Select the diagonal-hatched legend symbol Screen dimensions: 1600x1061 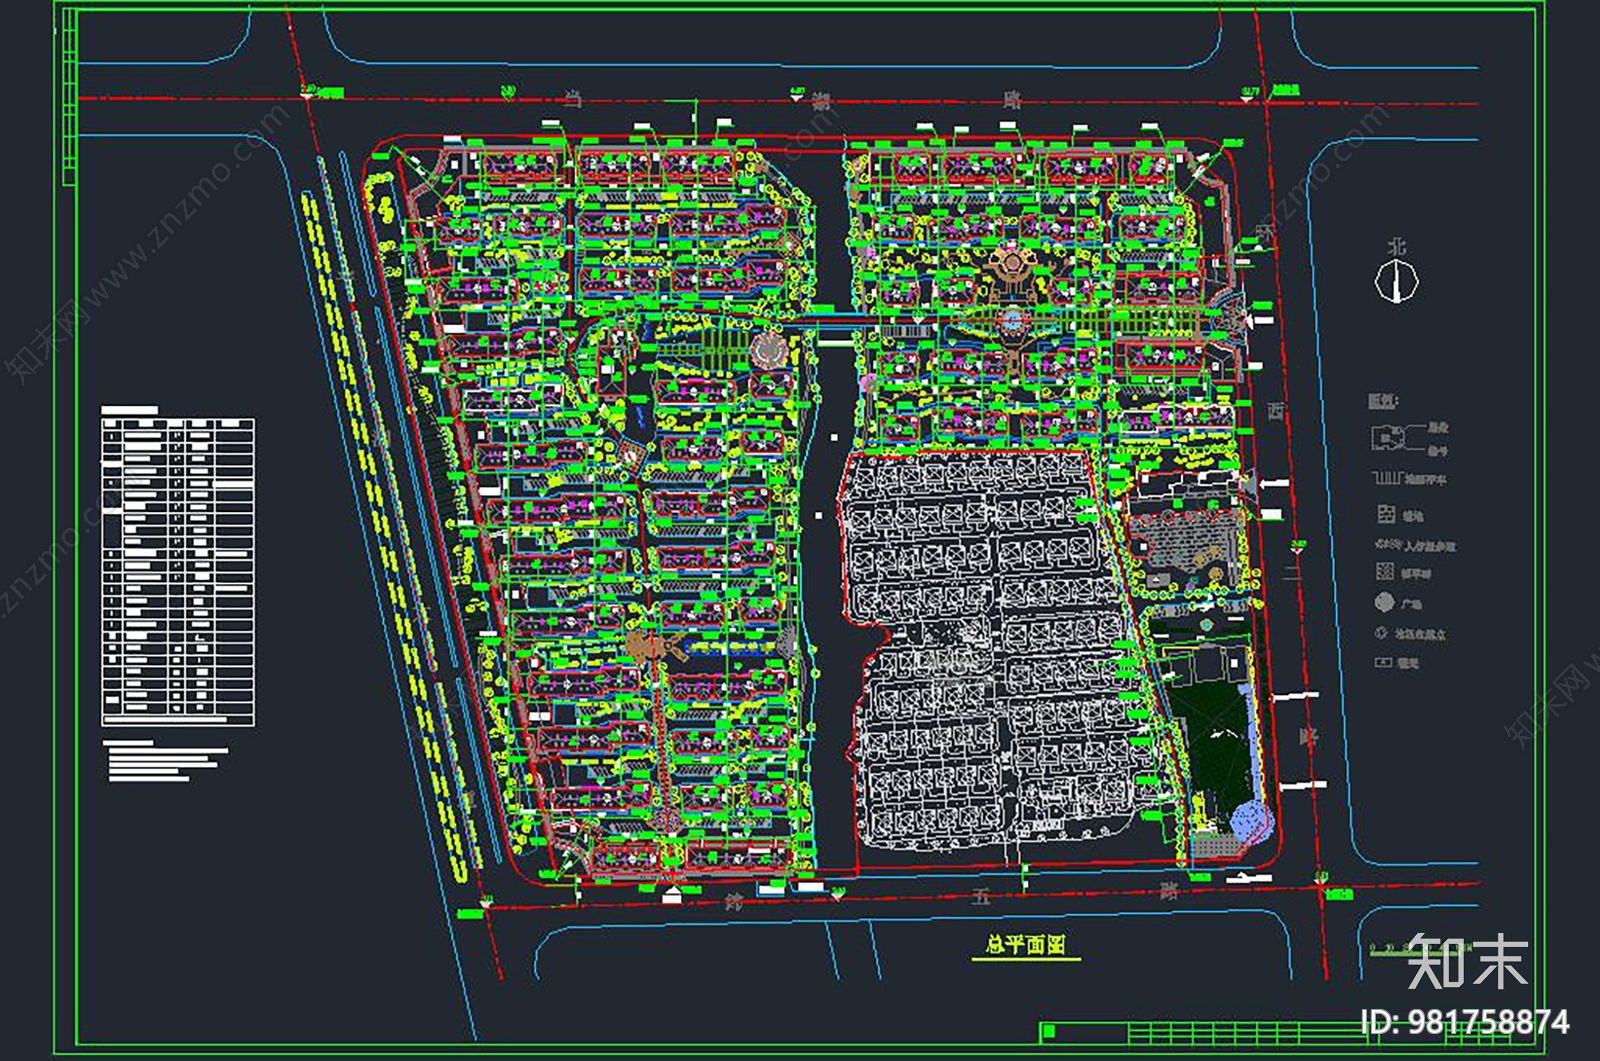1385,572
